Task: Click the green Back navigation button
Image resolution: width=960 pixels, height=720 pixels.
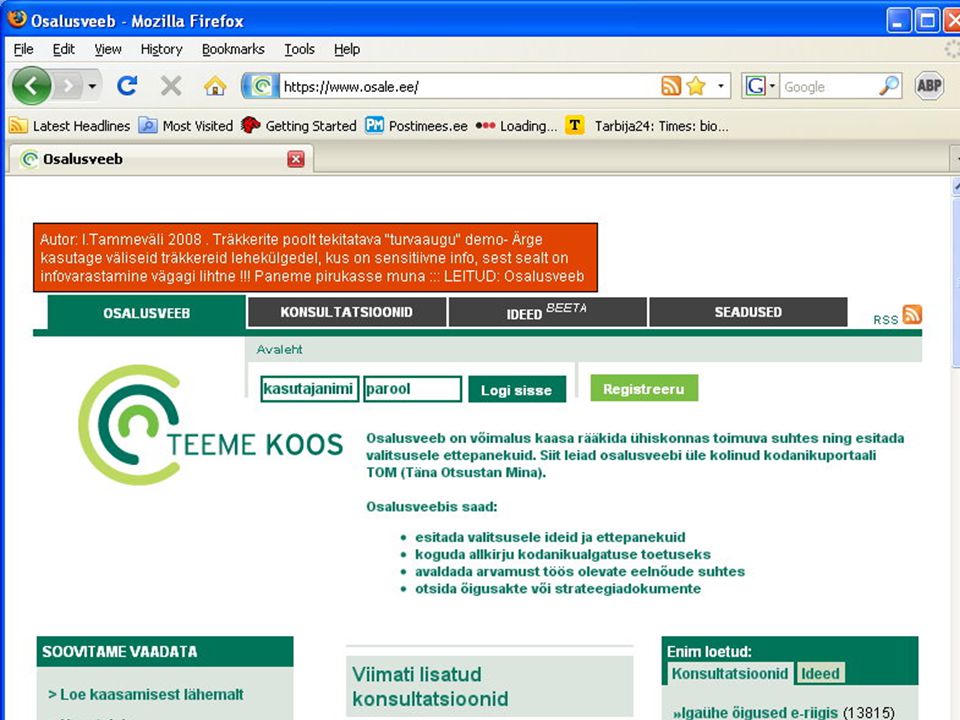Action: [31, 86]
